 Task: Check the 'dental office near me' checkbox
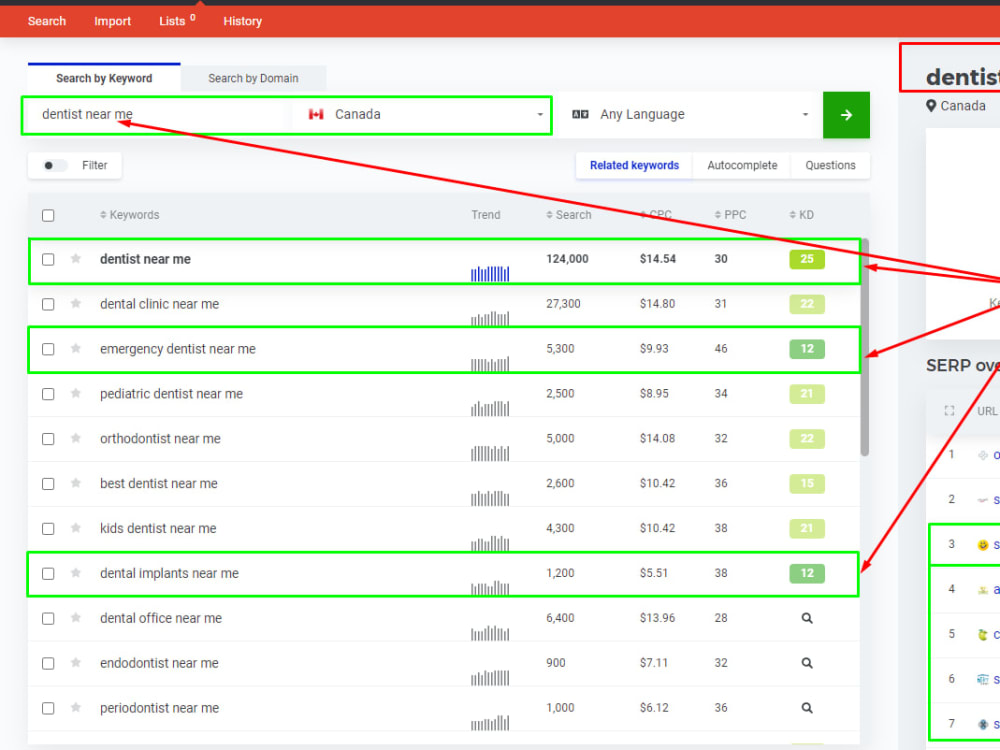click(x=48, y=619)
